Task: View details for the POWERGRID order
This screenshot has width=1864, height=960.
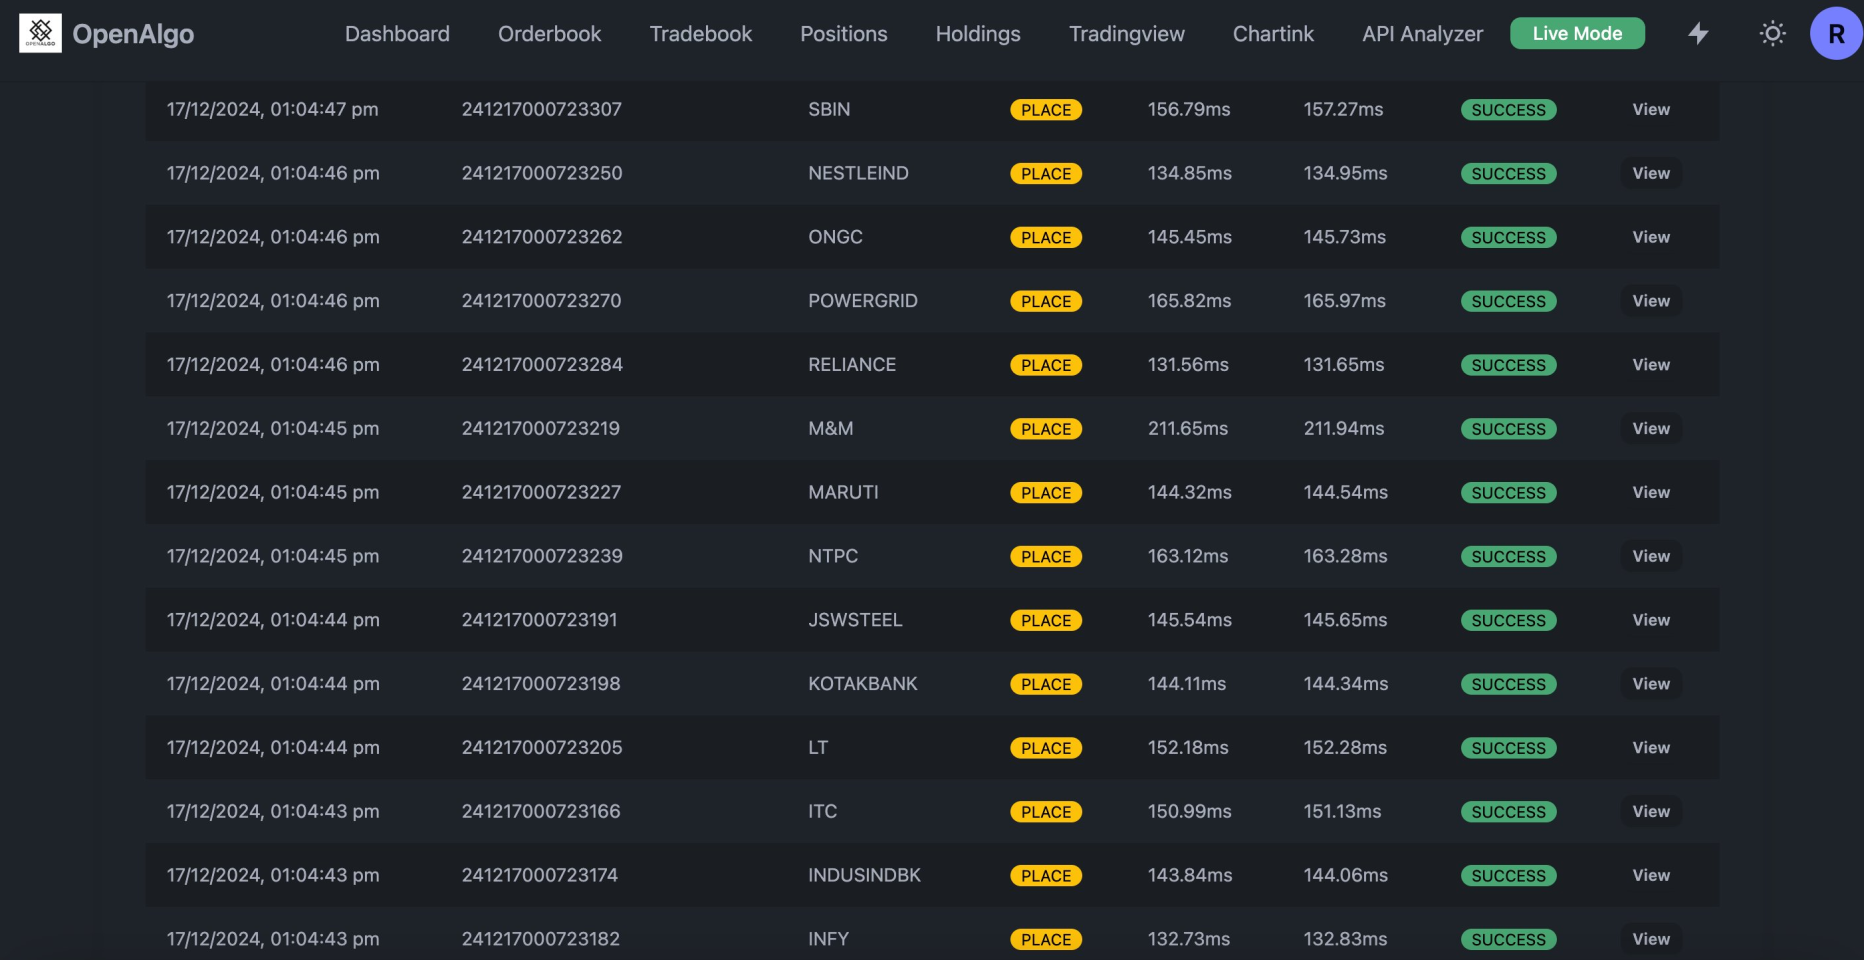Action: (x=1651, y=301)
